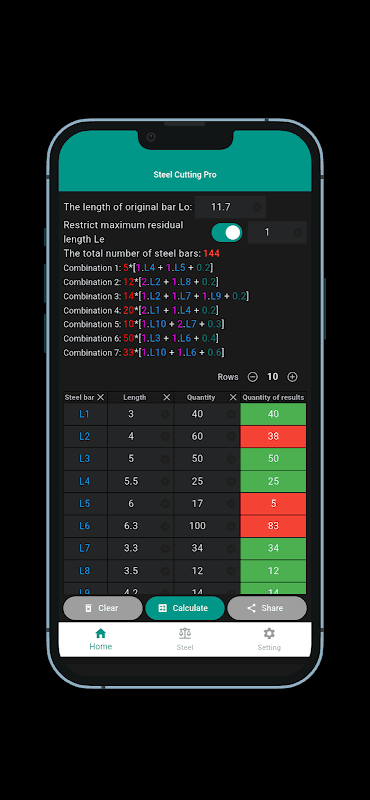The width and height of the screenshot is (370, 800).
Task: Select the L1 steel bar label
Action: point(85,414)
